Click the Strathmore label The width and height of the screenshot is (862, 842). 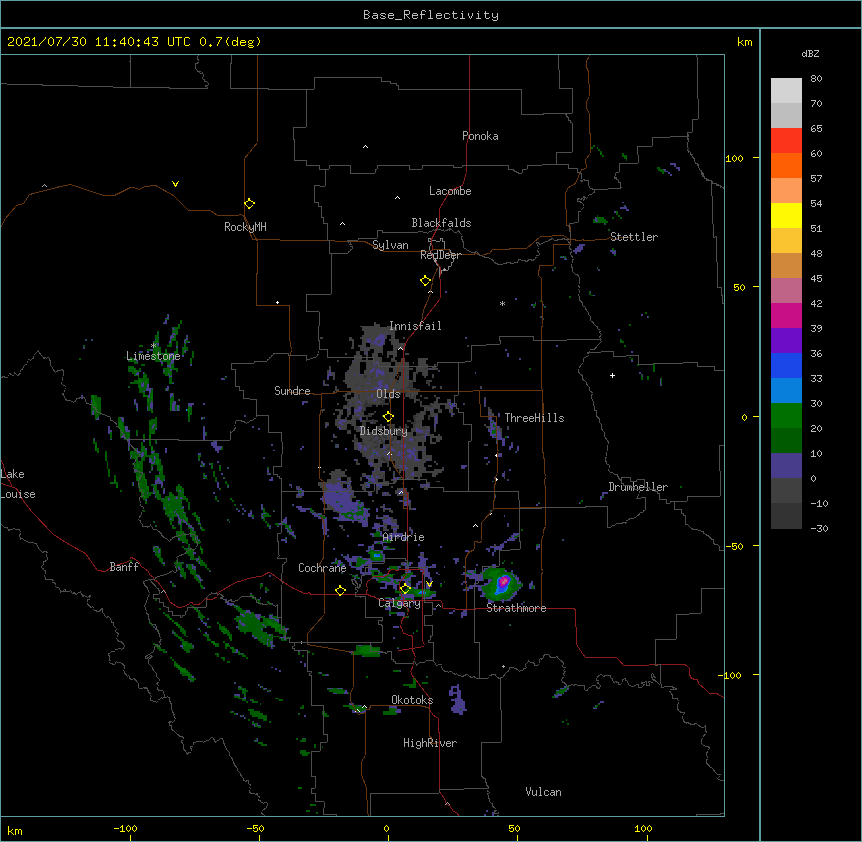[516, 608]
